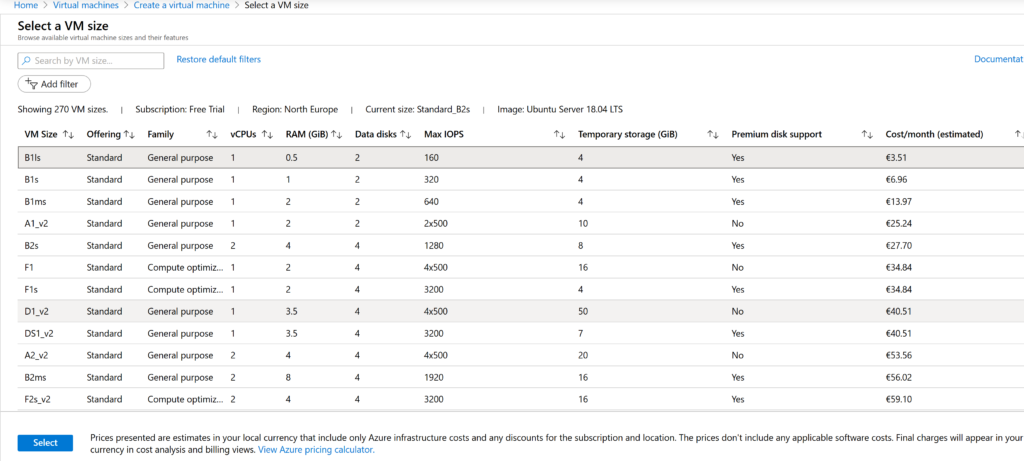Click the €13.97 cost cell
The height and width of the screenshot is (461, 1024).
coord(899,201)
